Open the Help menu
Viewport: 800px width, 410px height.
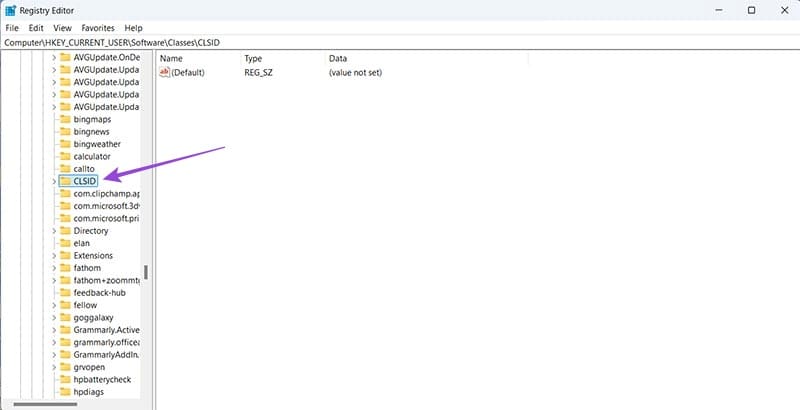(x=134, y=28)
